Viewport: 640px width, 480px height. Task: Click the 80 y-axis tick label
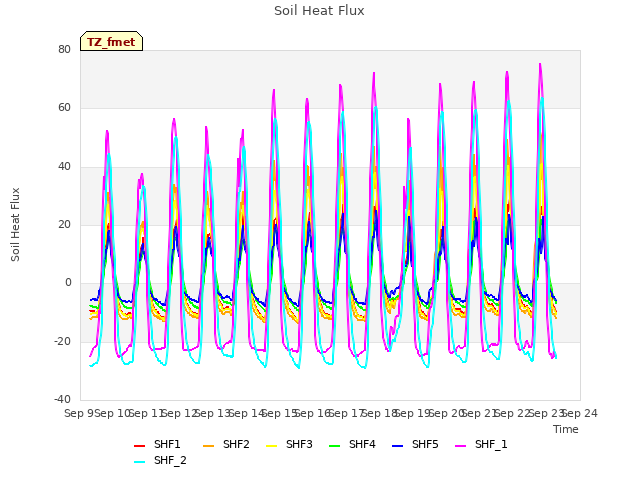(x=64, y=49)
